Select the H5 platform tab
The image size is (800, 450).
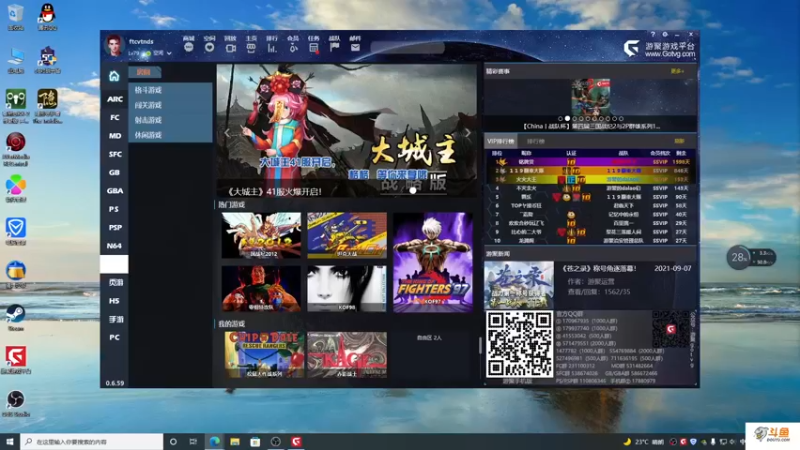coord(114,301)
